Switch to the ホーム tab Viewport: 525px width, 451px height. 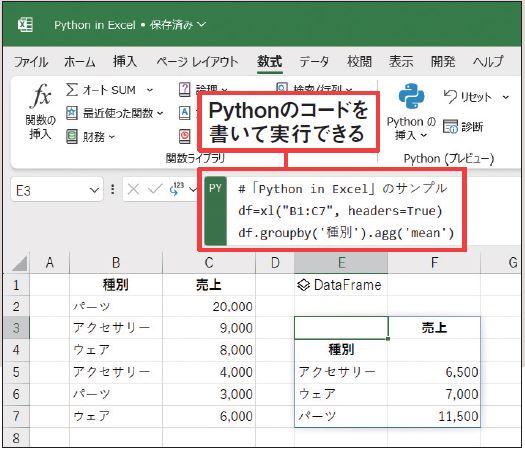pyautogui.click(x=80, y=62)
